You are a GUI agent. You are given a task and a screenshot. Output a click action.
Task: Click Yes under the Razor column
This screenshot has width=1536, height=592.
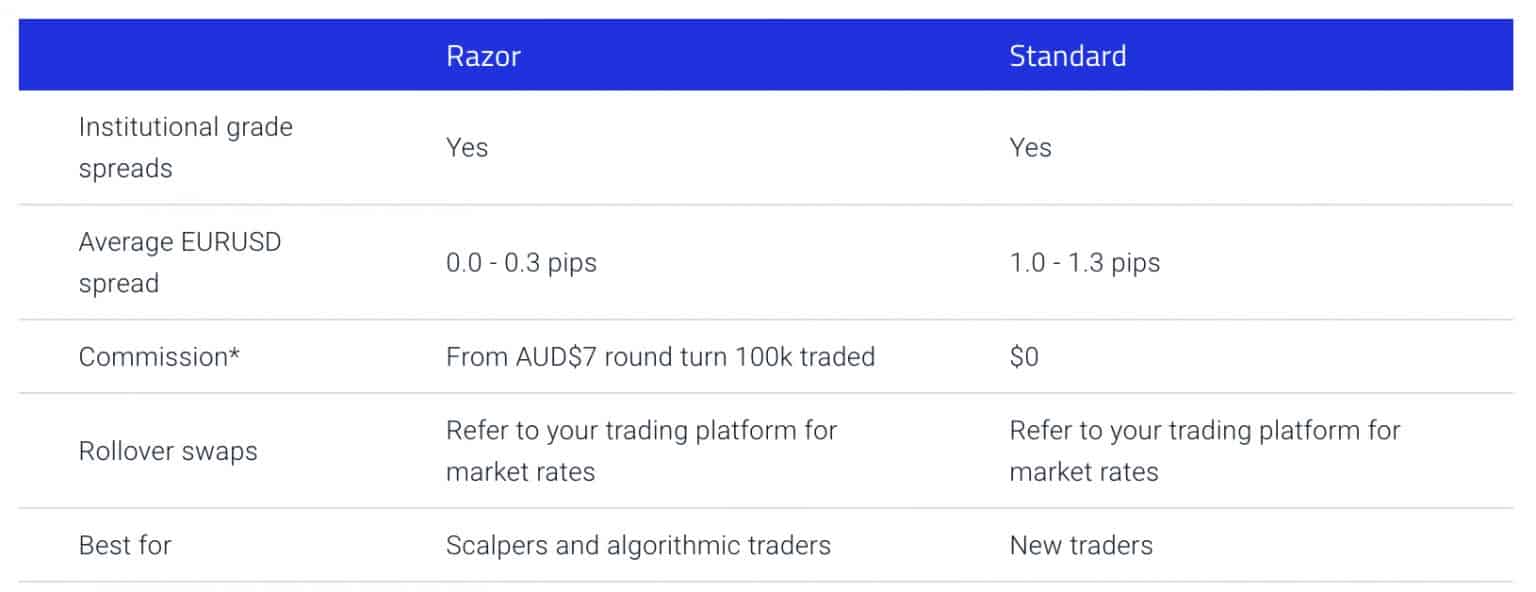click(467, 148)
